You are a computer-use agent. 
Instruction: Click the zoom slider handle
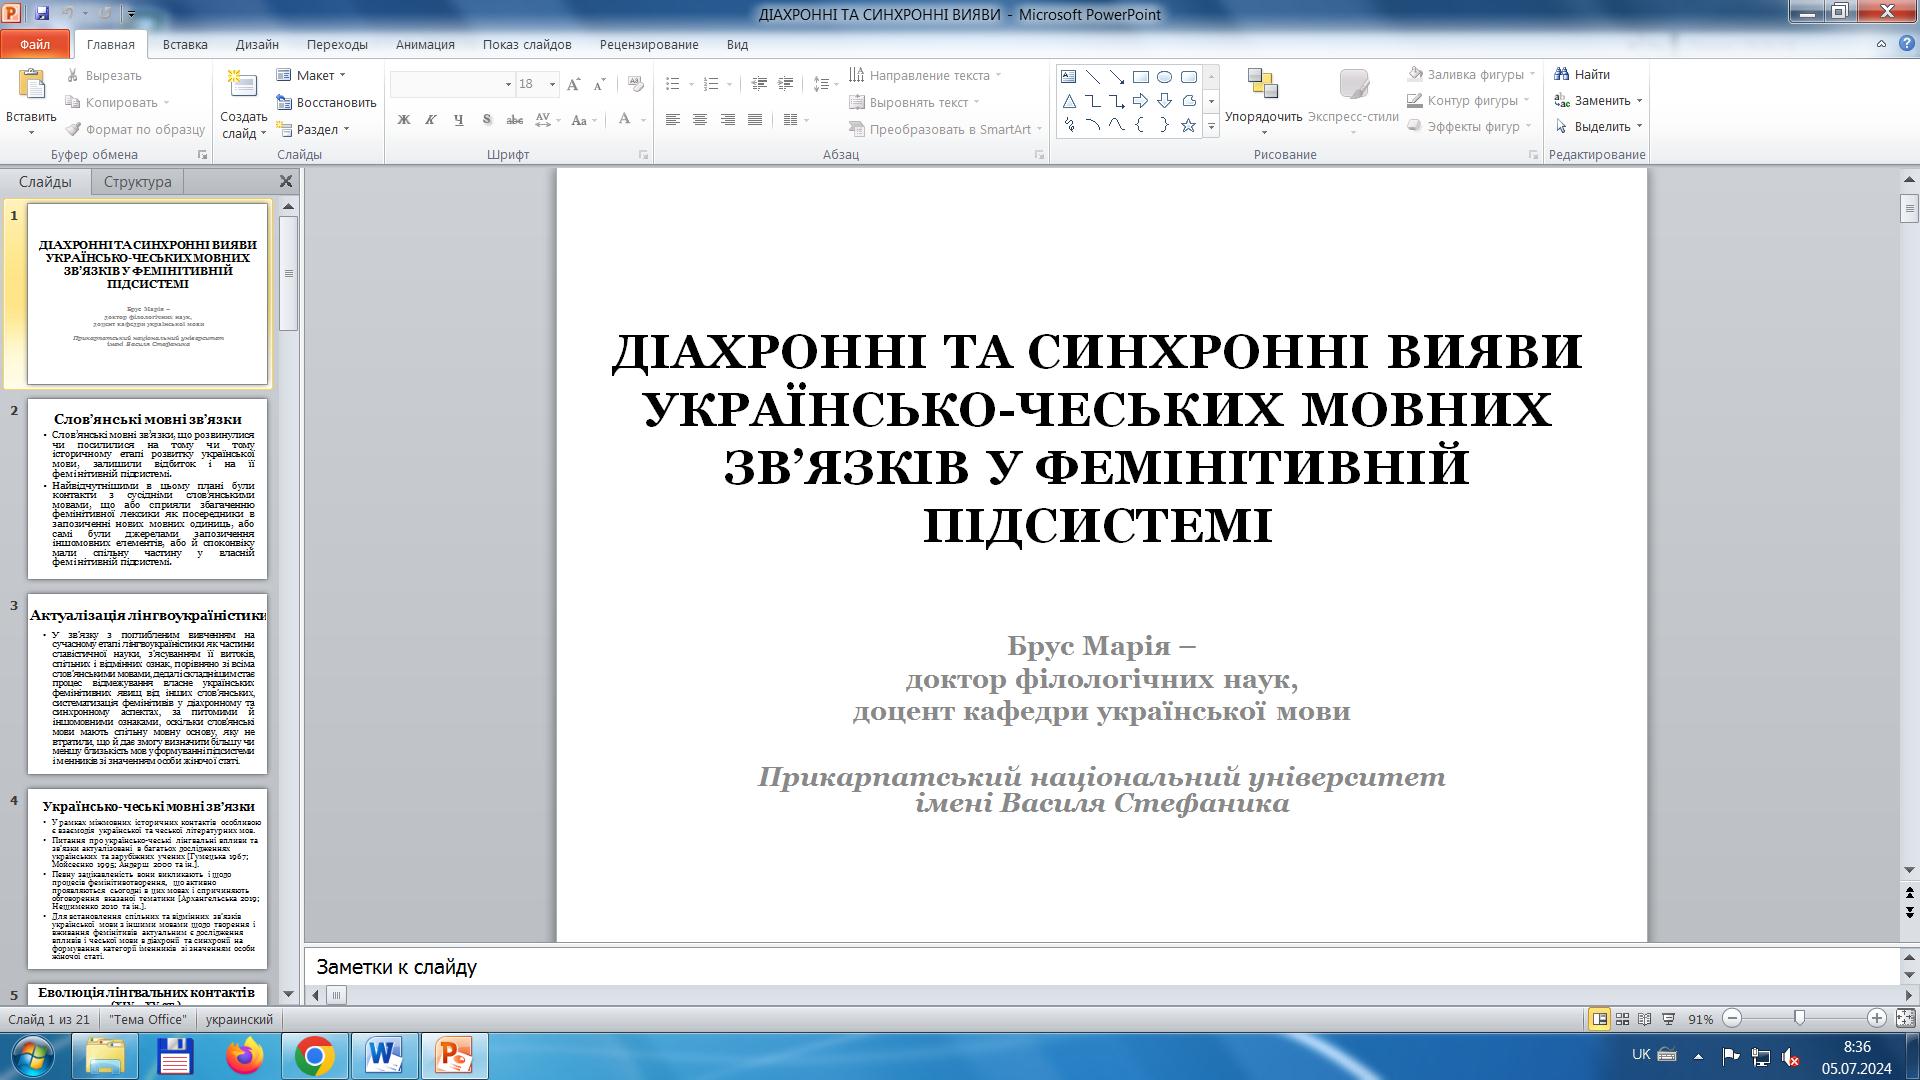(x=1799, y=1019)
